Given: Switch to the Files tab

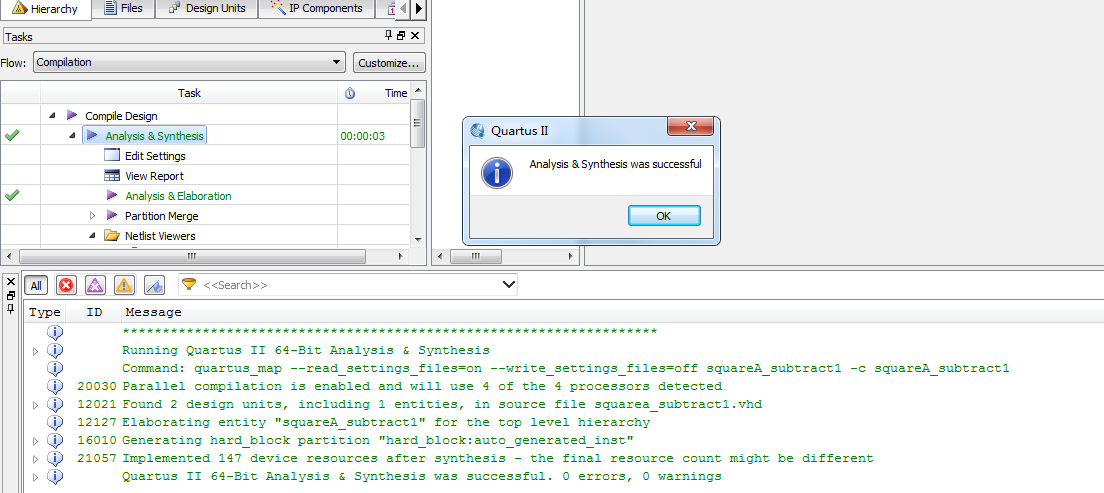Looking at the screenshot, I should (x=123, y=8).
